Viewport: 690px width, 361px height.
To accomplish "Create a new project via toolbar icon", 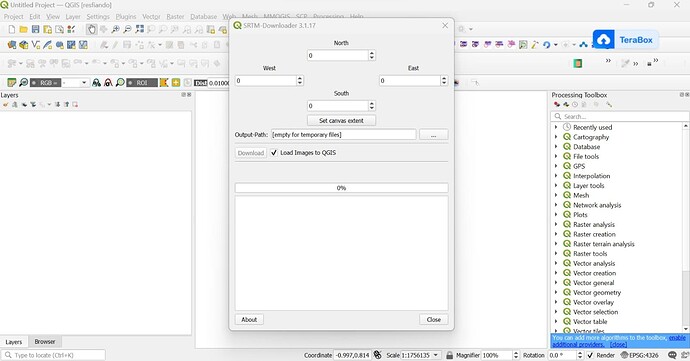I will pos(12,29).
